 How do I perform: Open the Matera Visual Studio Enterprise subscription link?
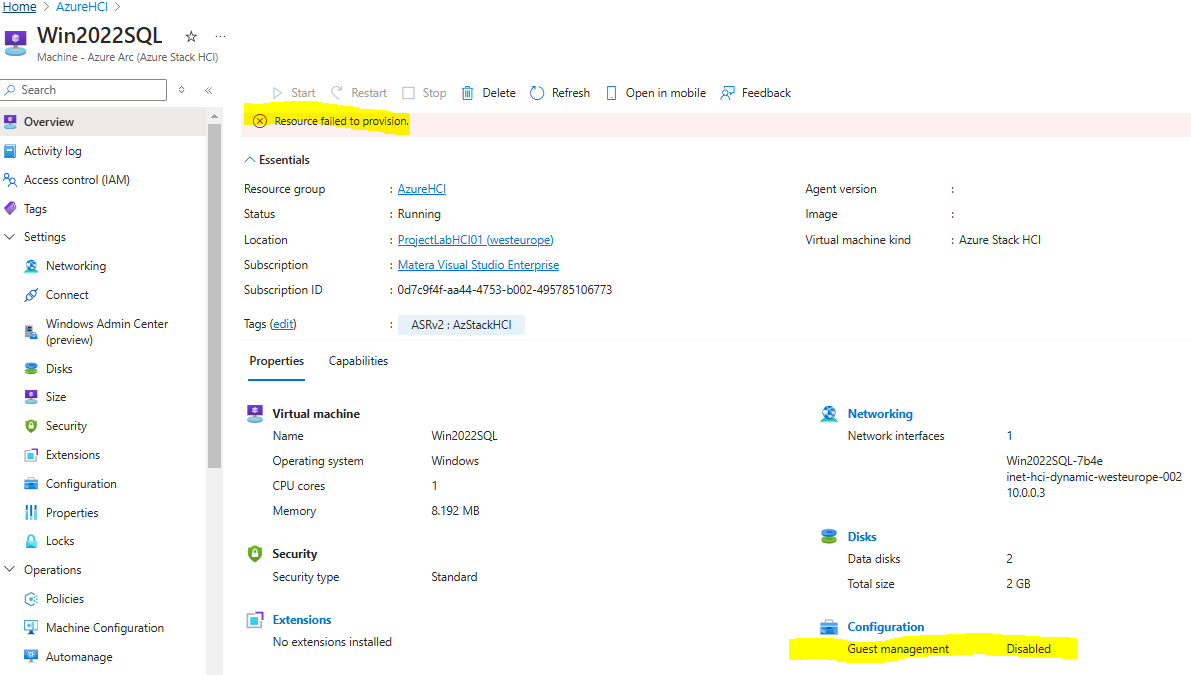(x=479, y=265)
